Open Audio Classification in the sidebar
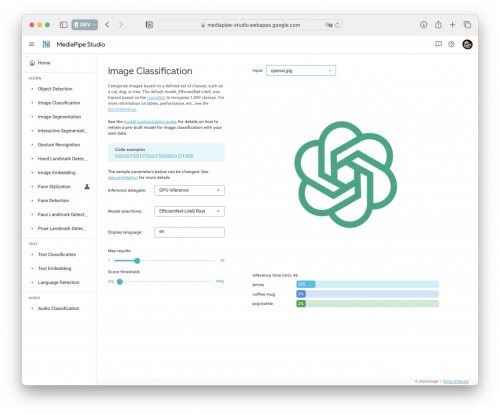This screenshot has width=500, height=414. [x=59, y=308]
